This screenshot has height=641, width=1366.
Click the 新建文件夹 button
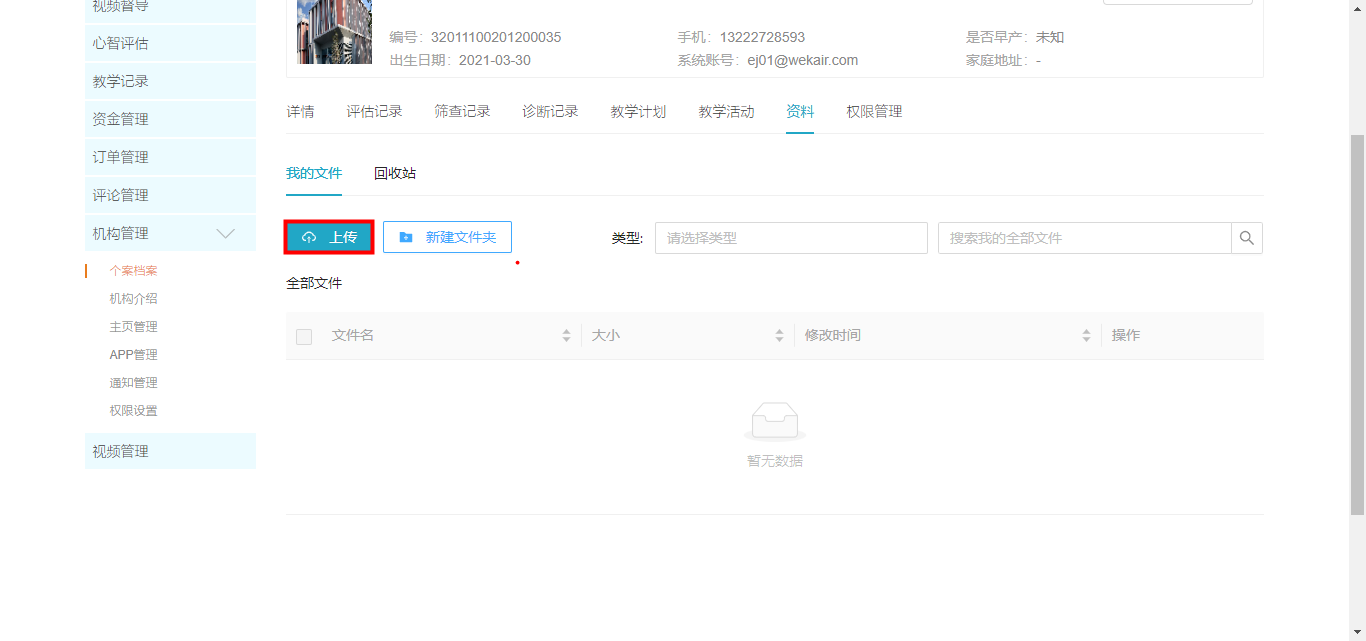pyautogui.click(x=447, y=237)
